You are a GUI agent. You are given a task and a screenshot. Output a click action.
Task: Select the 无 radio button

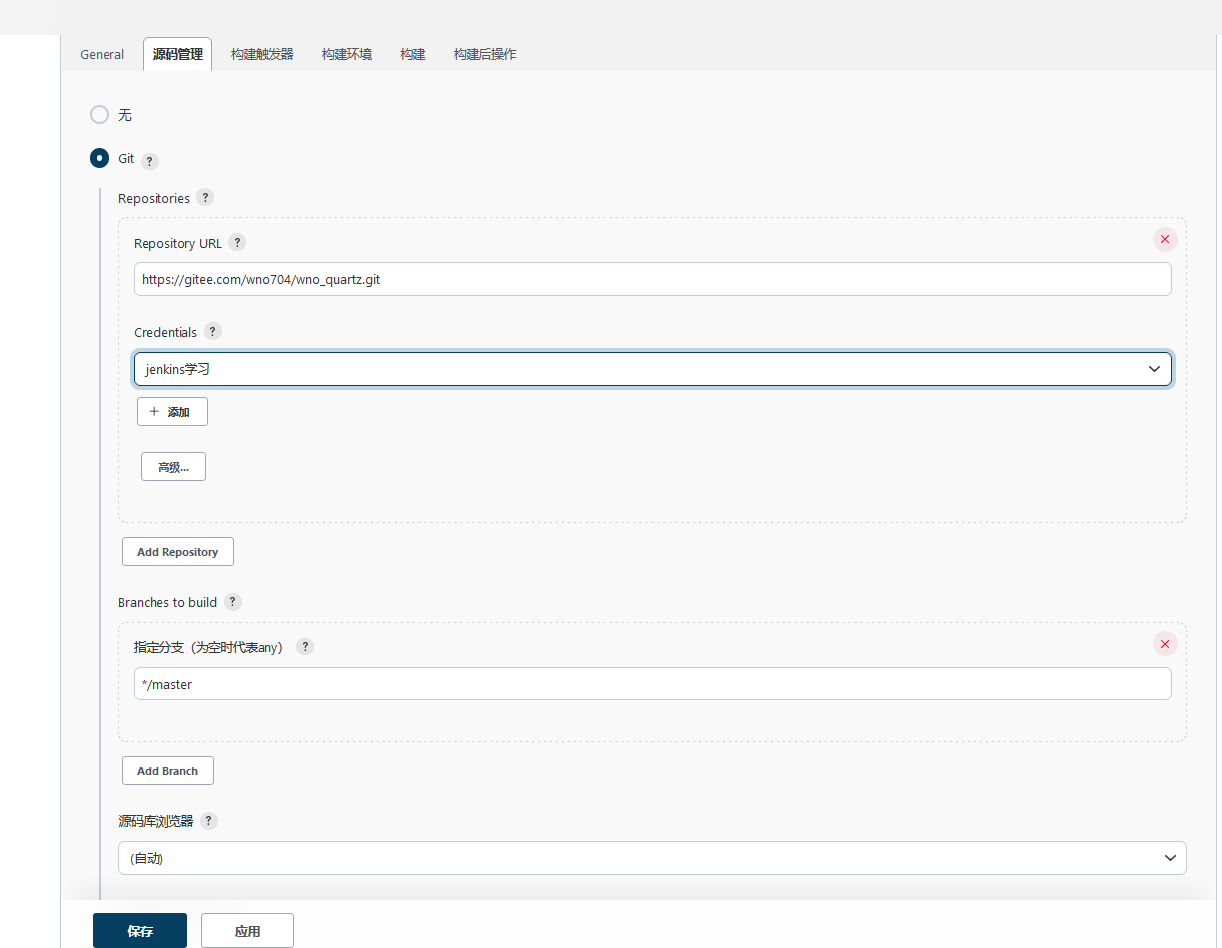pyautogui.click(x=99, y=115)
